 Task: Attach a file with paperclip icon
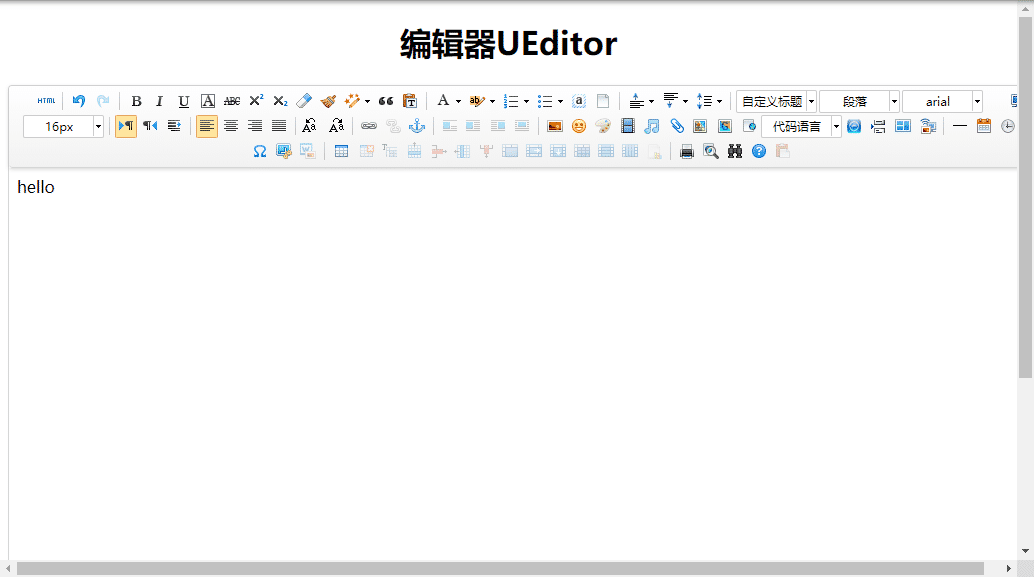(677, 126)
